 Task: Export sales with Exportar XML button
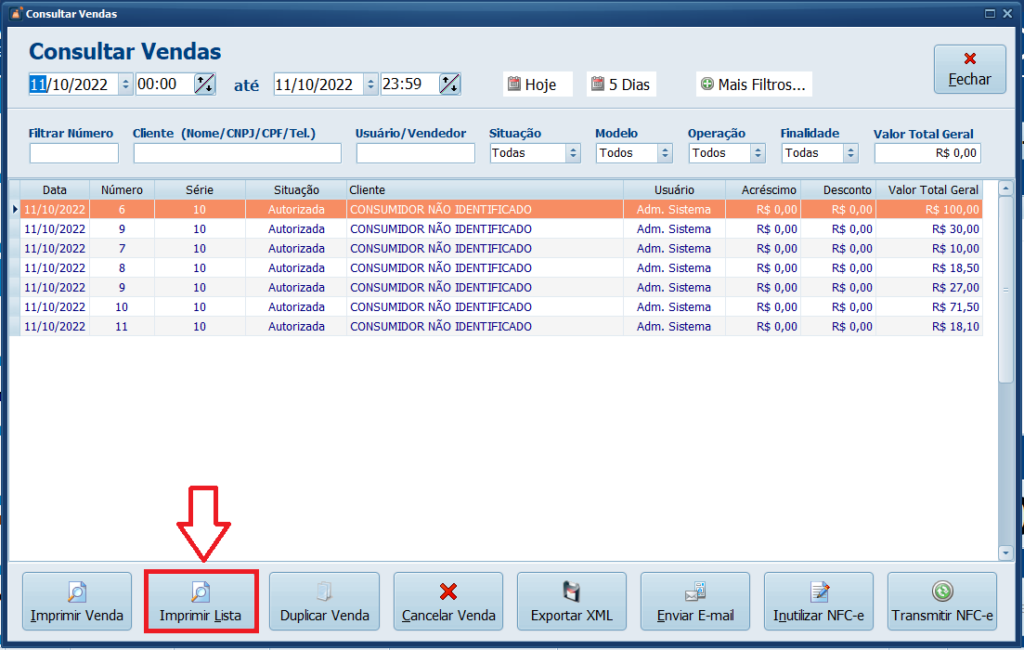(572, 601)
